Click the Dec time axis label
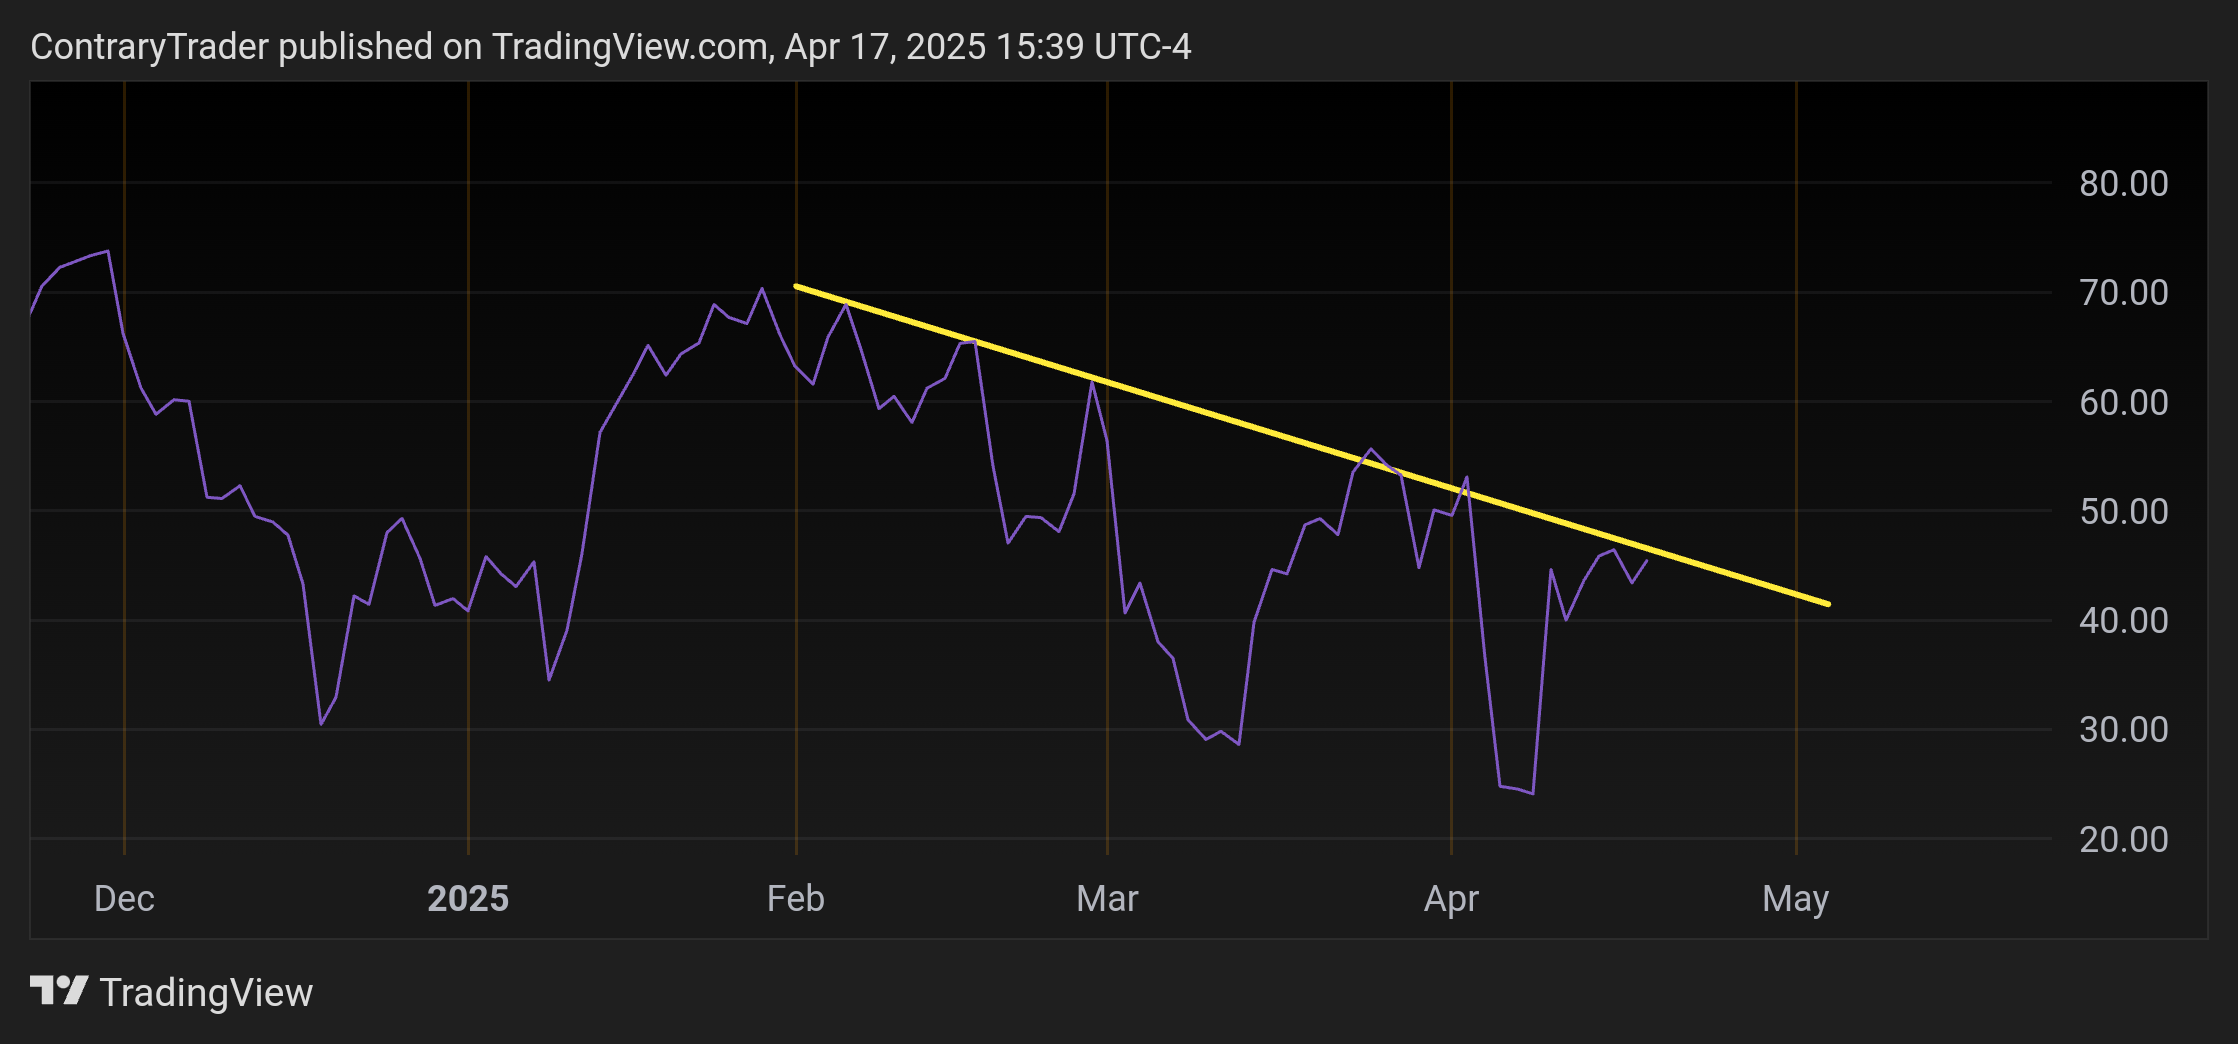This screenshot has height=1044, width=2238. [x=124, y=898]
